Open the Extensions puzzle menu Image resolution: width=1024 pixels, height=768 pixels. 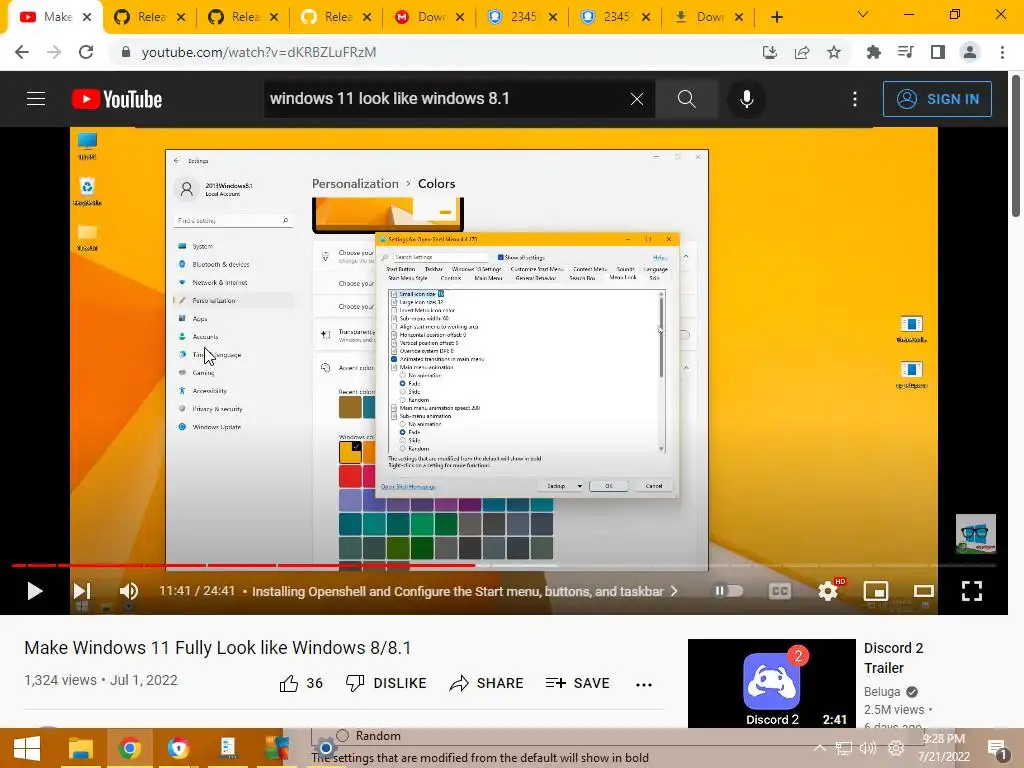coord(873,52)
